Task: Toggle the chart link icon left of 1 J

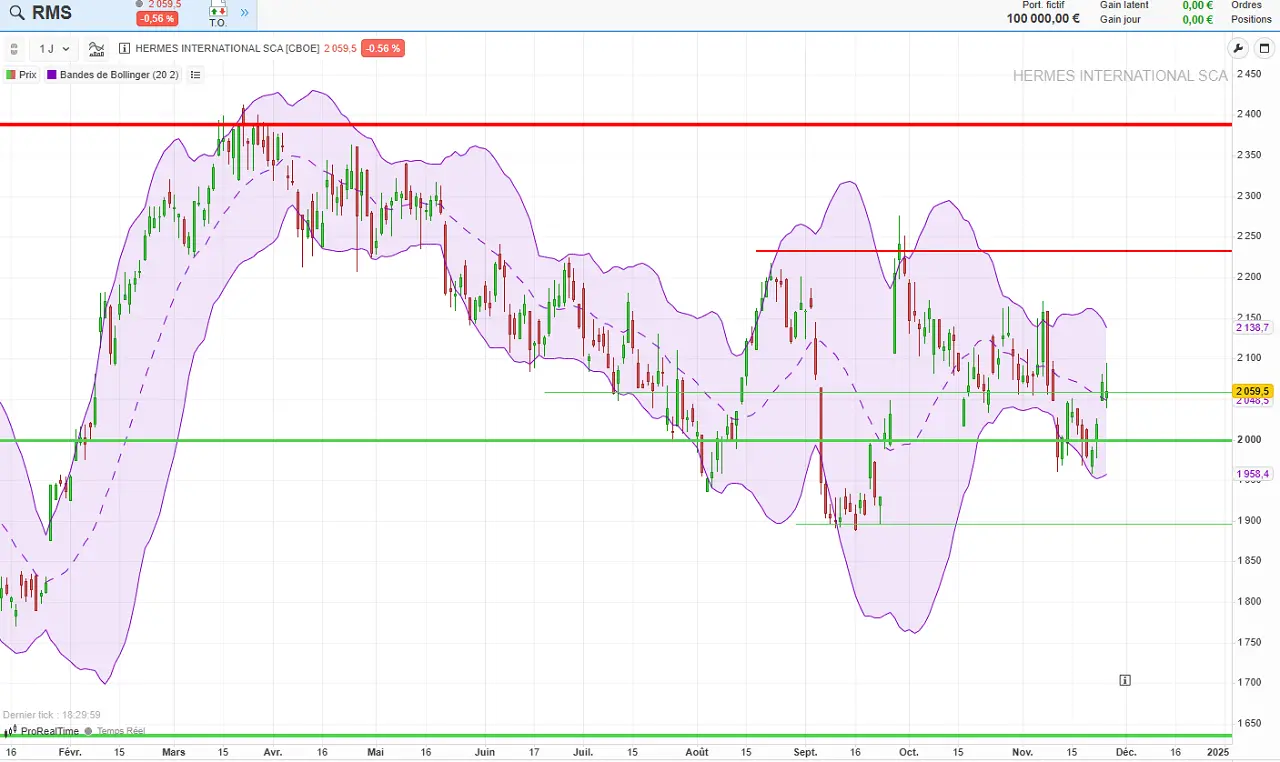Action: 14,48
